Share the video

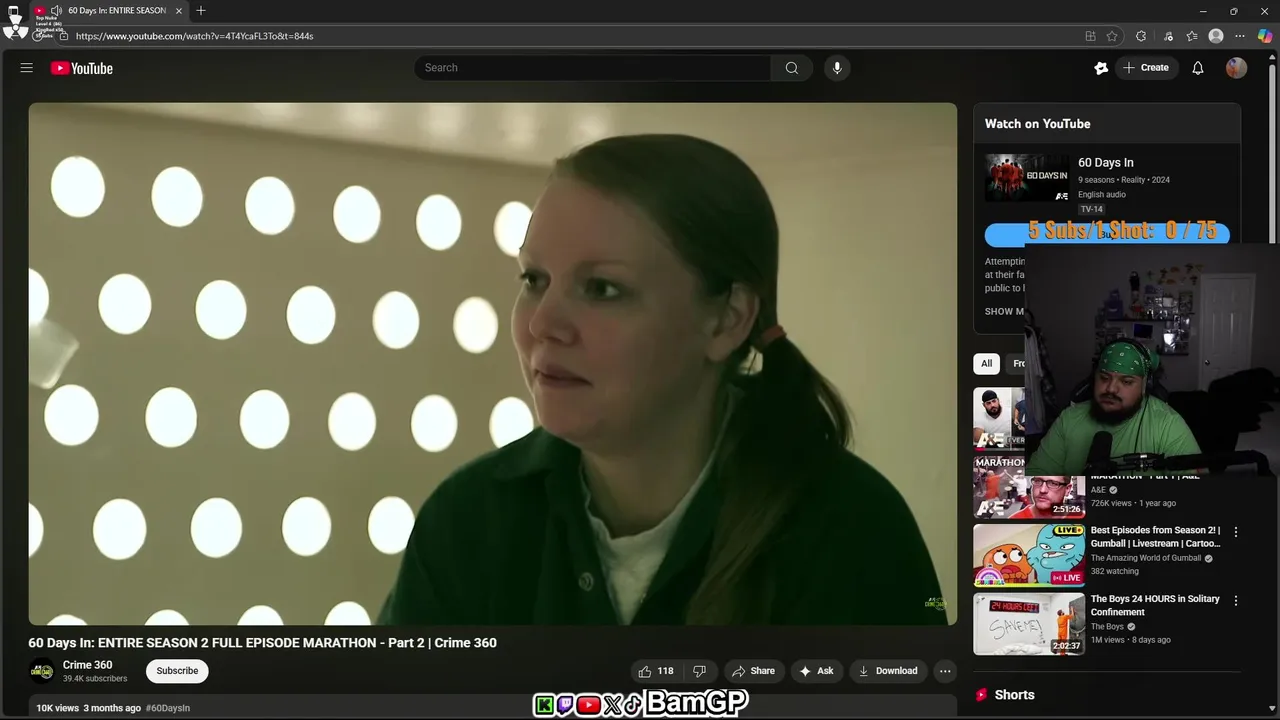click(753, 671)
